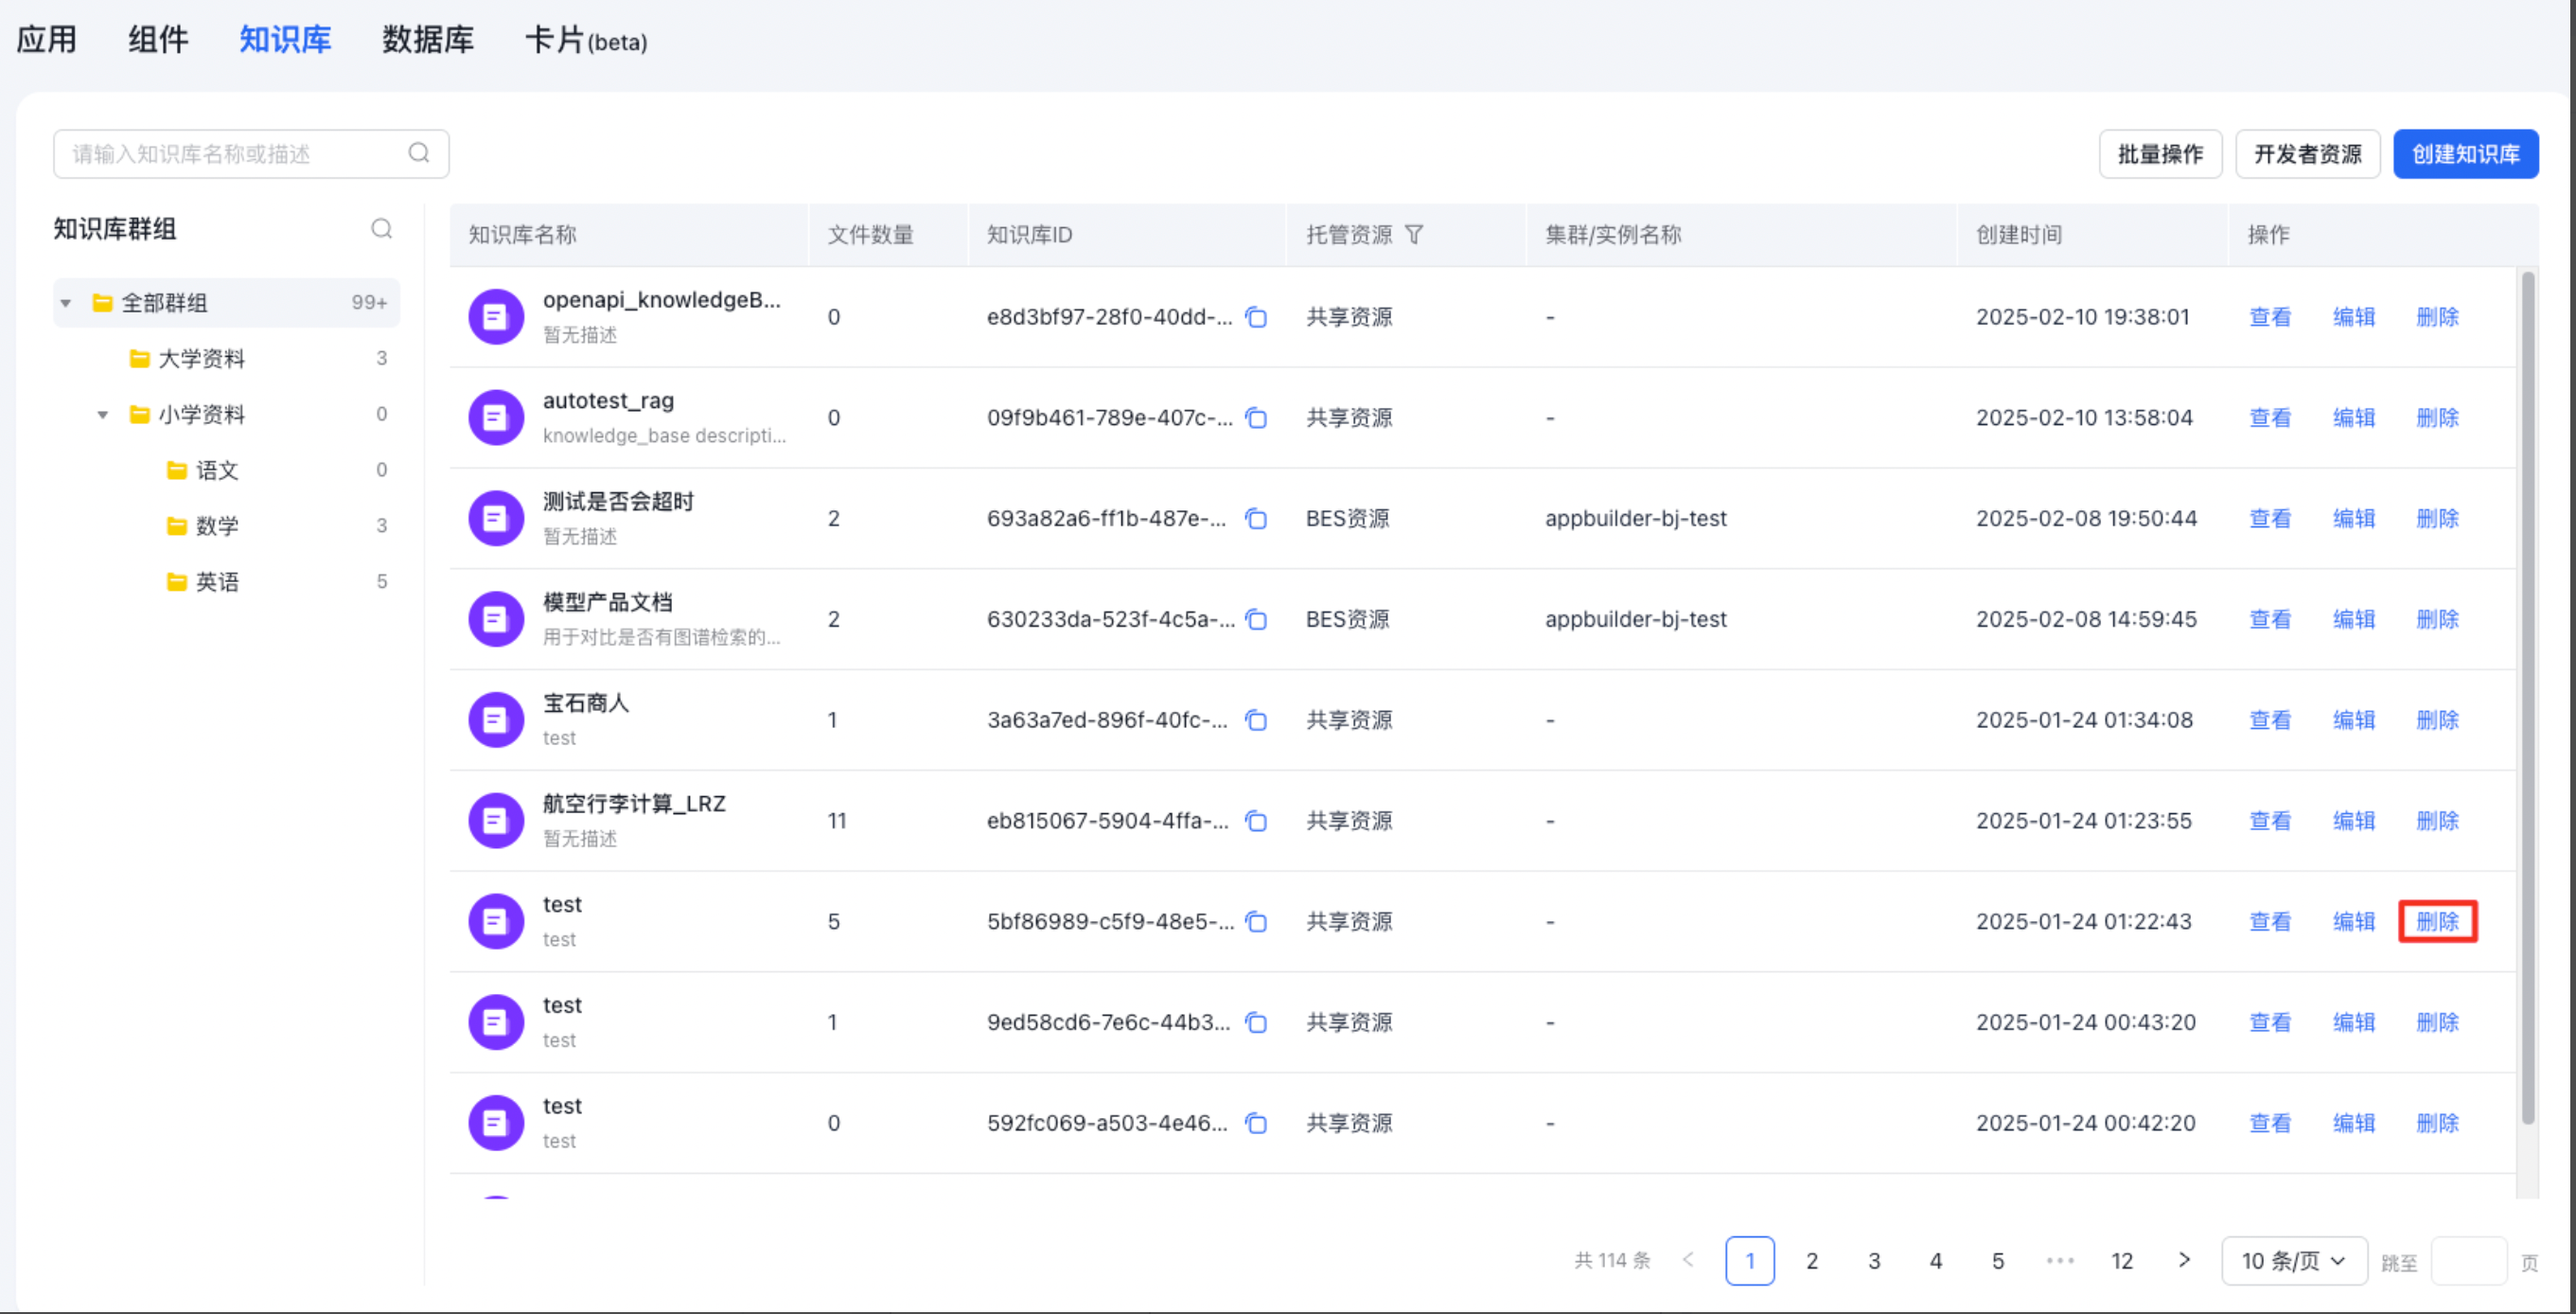Image resolution: width=2576 pixels, height=1314 pixels.
Task: Collapse the 全部群组 tree node
Action: point(66,303)
